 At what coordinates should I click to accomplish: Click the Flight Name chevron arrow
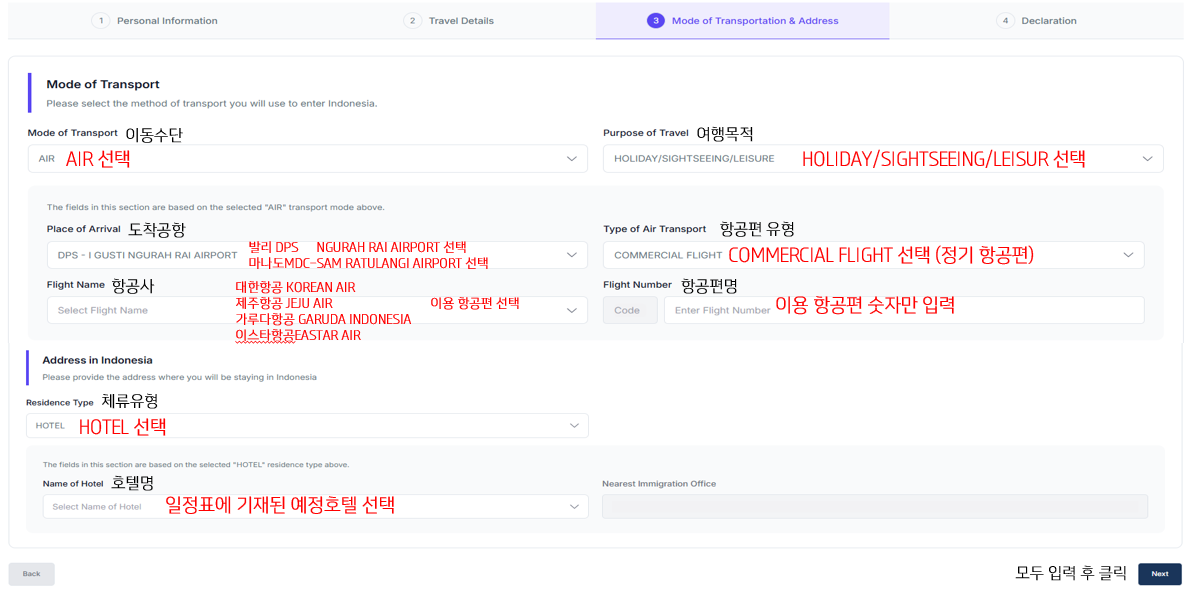(x=573, y=310)
